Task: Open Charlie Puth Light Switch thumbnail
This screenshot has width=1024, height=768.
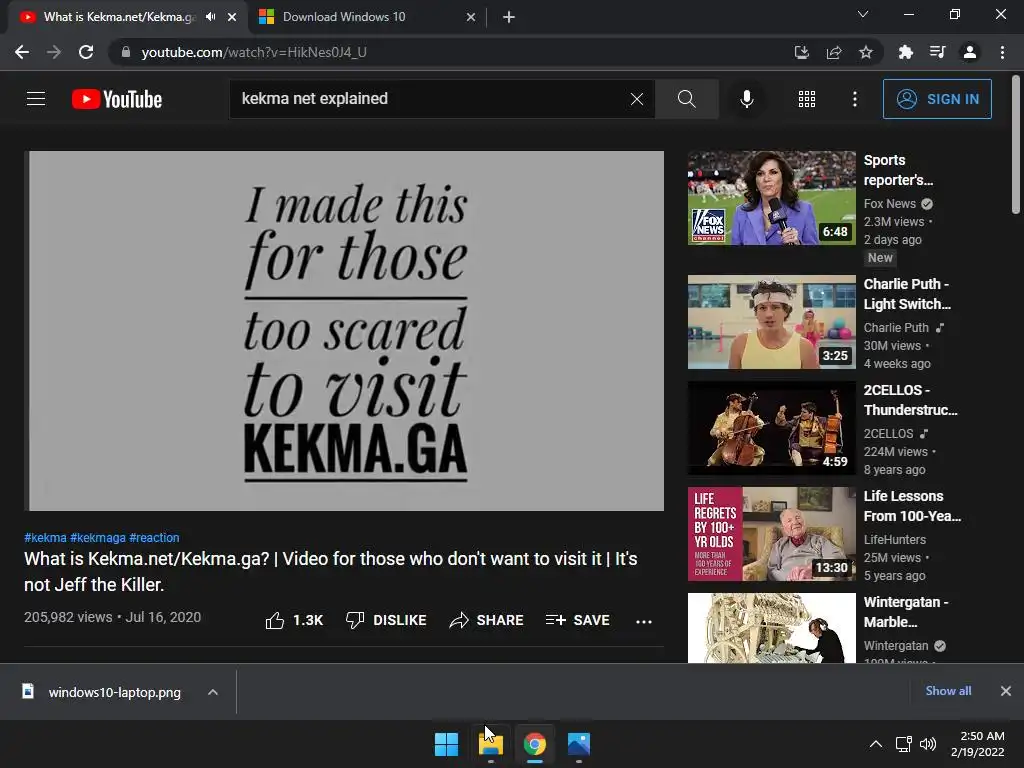Action: coord(771,322)
